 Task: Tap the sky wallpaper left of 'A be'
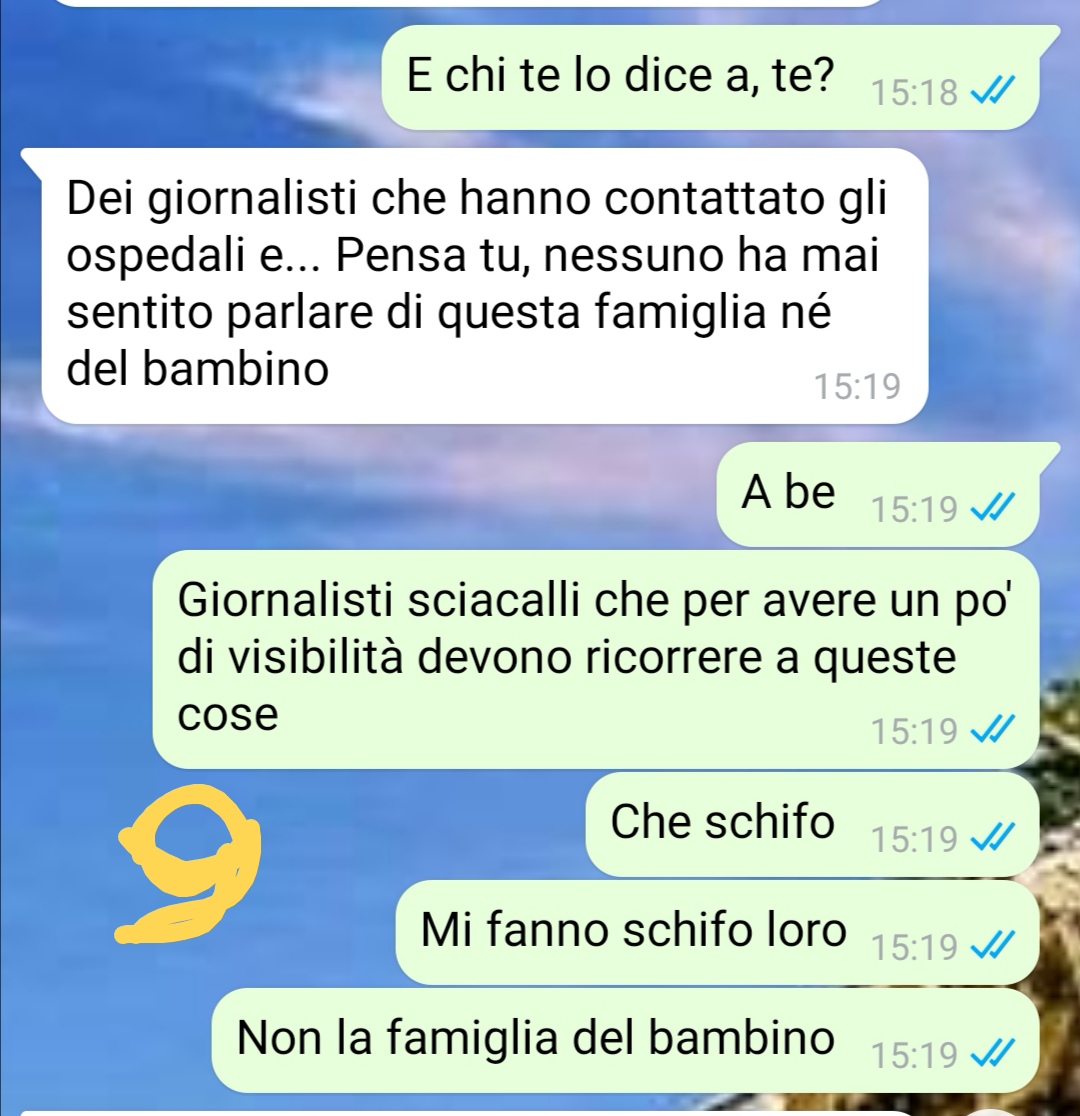point(356,495)
